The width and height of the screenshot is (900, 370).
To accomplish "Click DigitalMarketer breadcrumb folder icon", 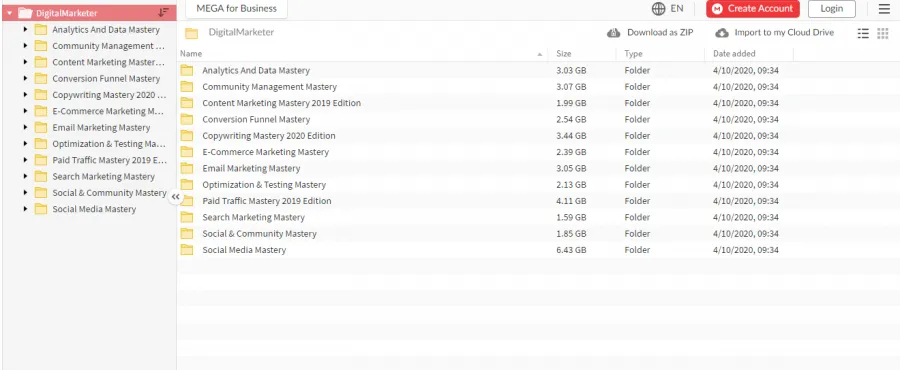I will pos(192,33).
